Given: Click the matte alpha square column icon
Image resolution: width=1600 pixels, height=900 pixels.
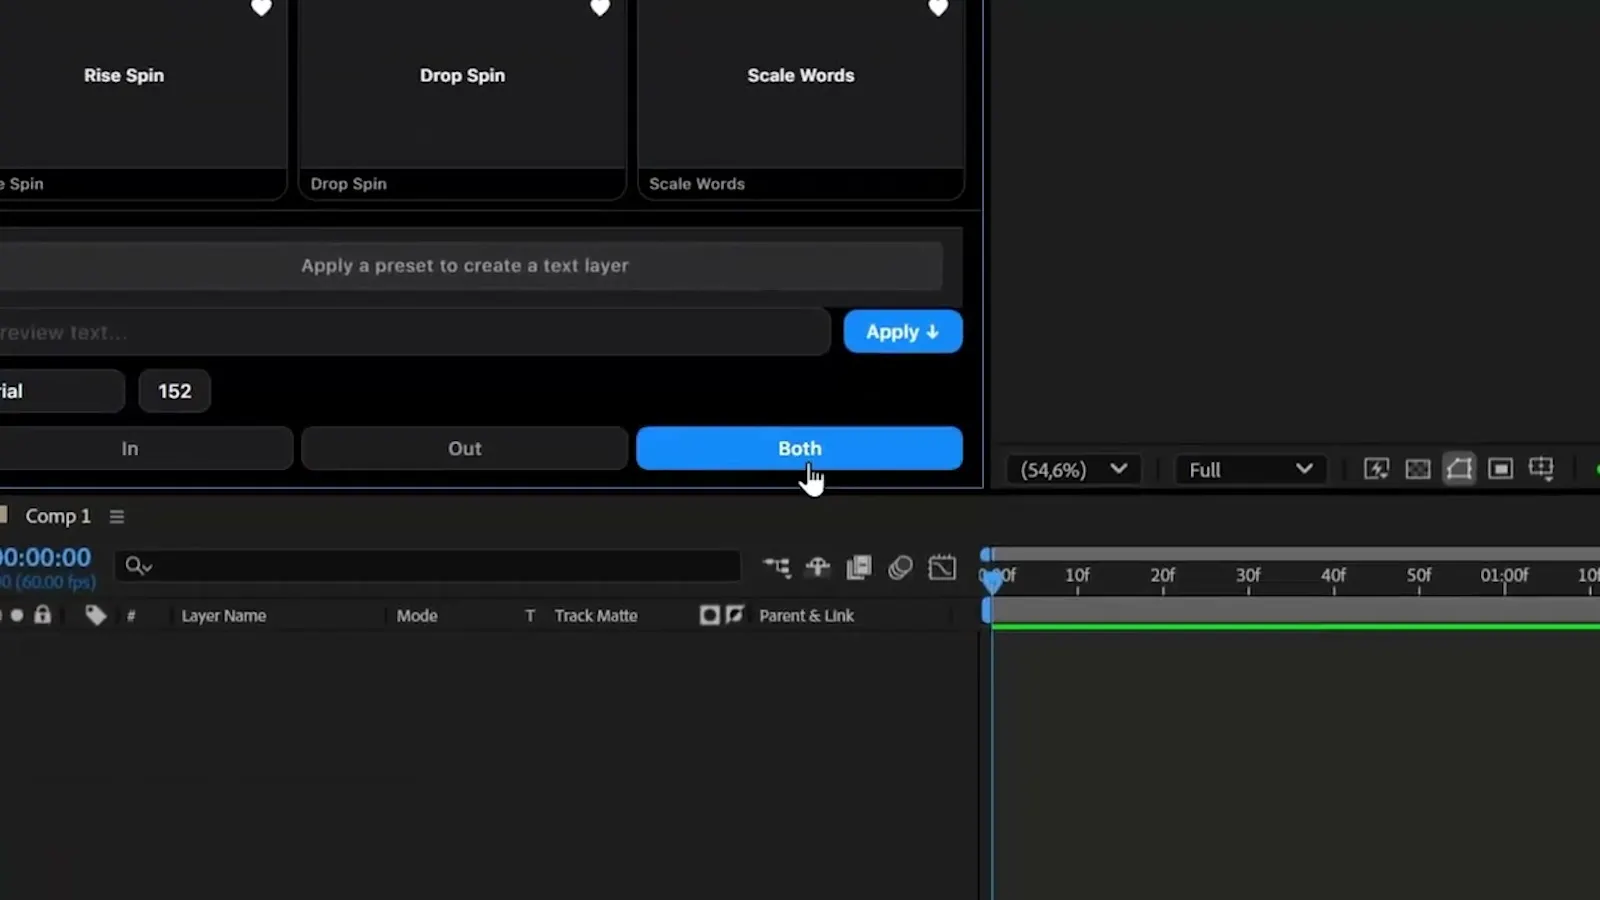Looking at the screenshot, I should (x=710, y=615).
